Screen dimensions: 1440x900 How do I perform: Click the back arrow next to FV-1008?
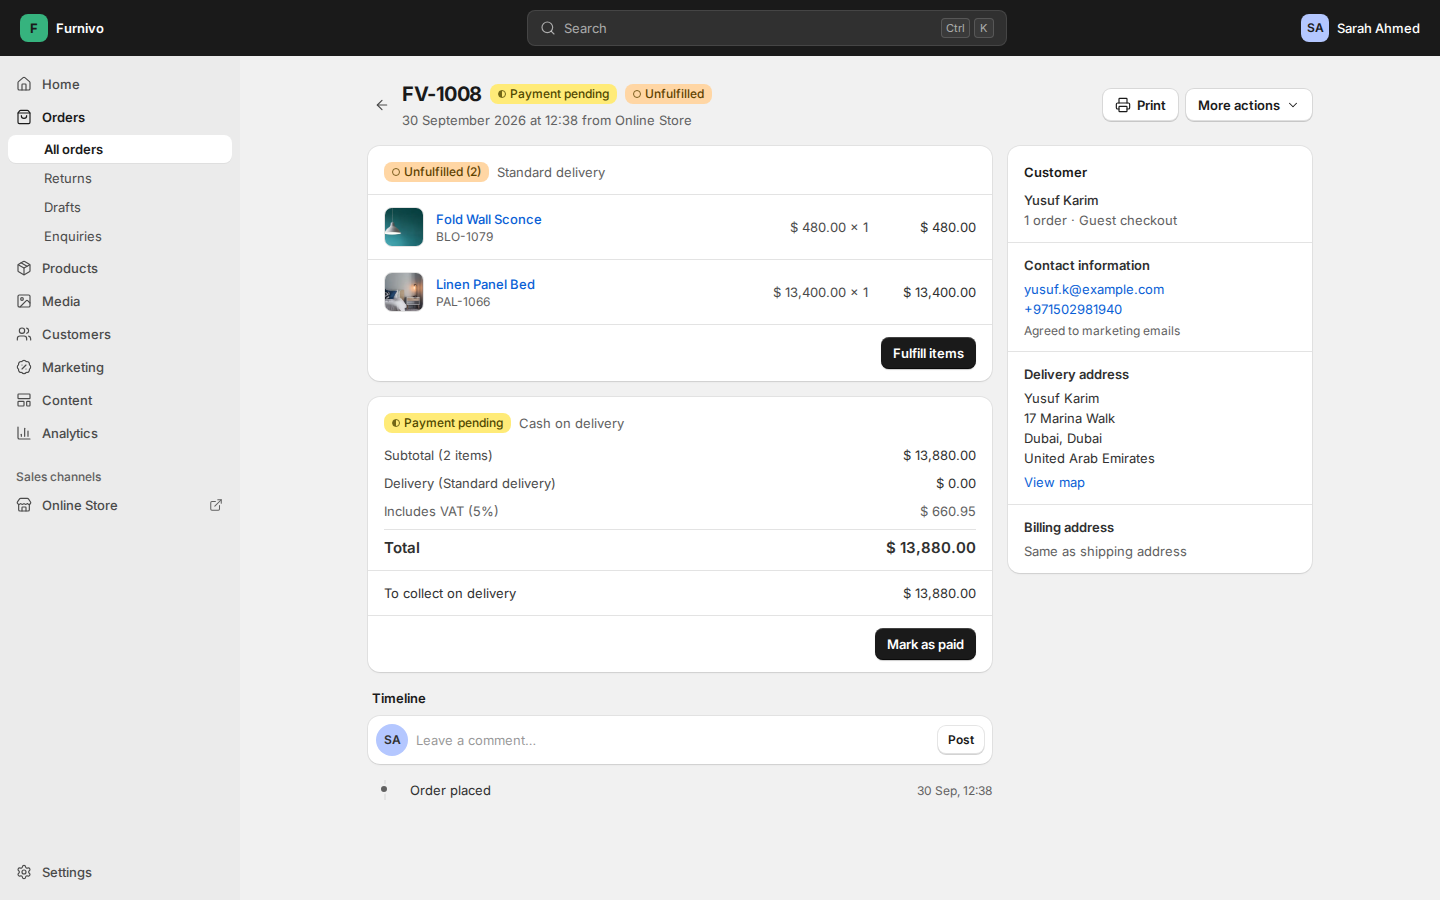tap(382, 105)
